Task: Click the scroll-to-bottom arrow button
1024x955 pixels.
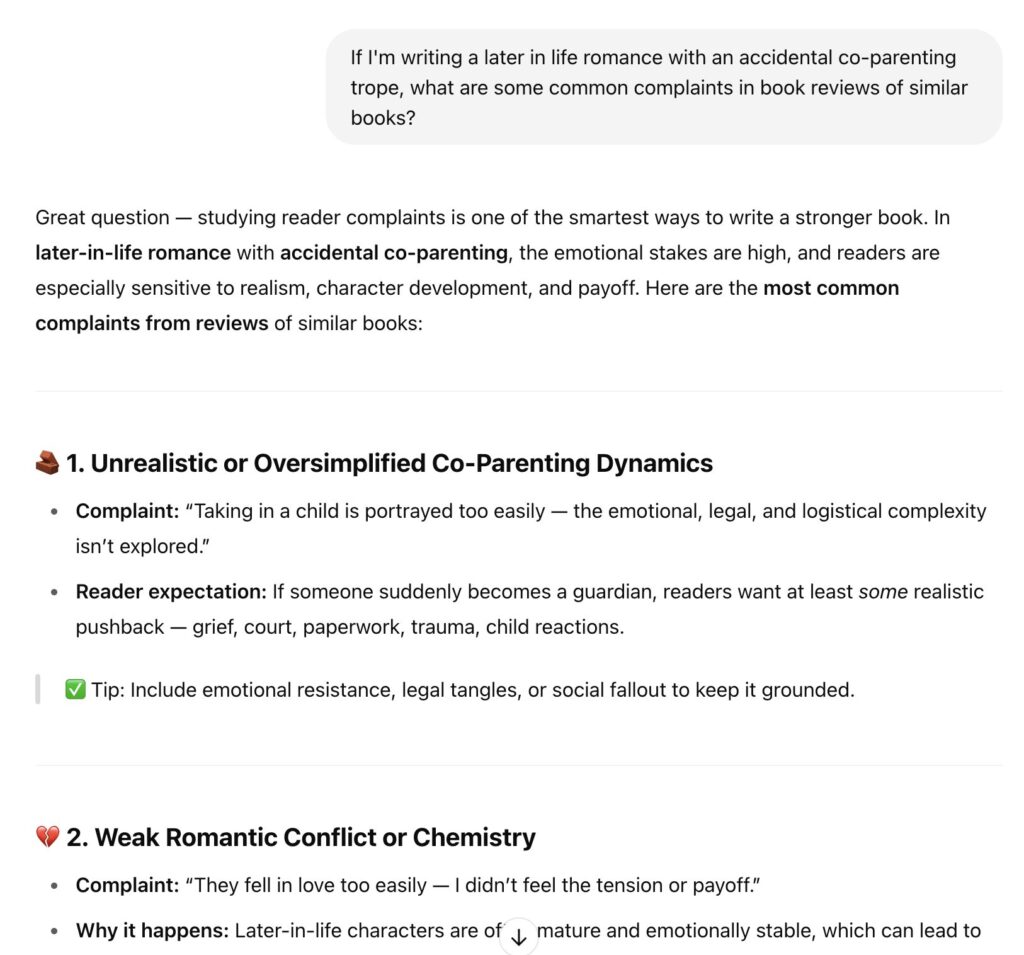Action: click(x=518, y=936)
